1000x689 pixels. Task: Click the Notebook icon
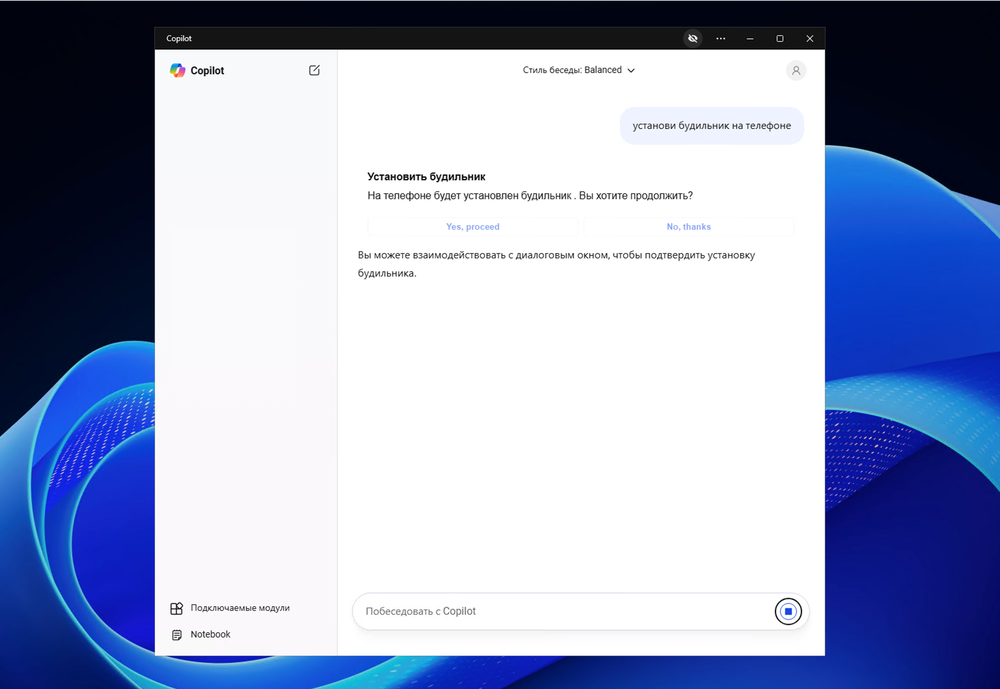pos(177,635)
